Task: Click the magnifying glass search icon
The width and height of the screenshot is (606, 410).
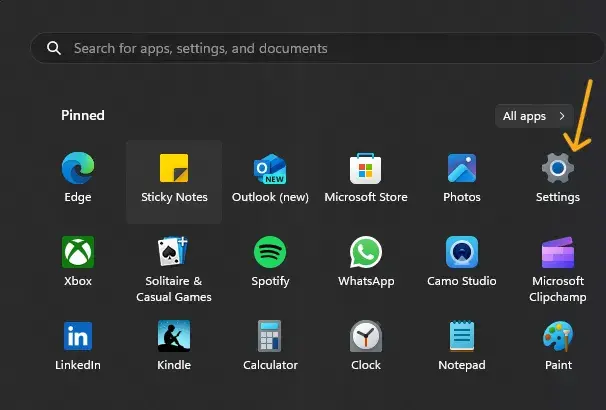Action: click(x=54, y=48)
